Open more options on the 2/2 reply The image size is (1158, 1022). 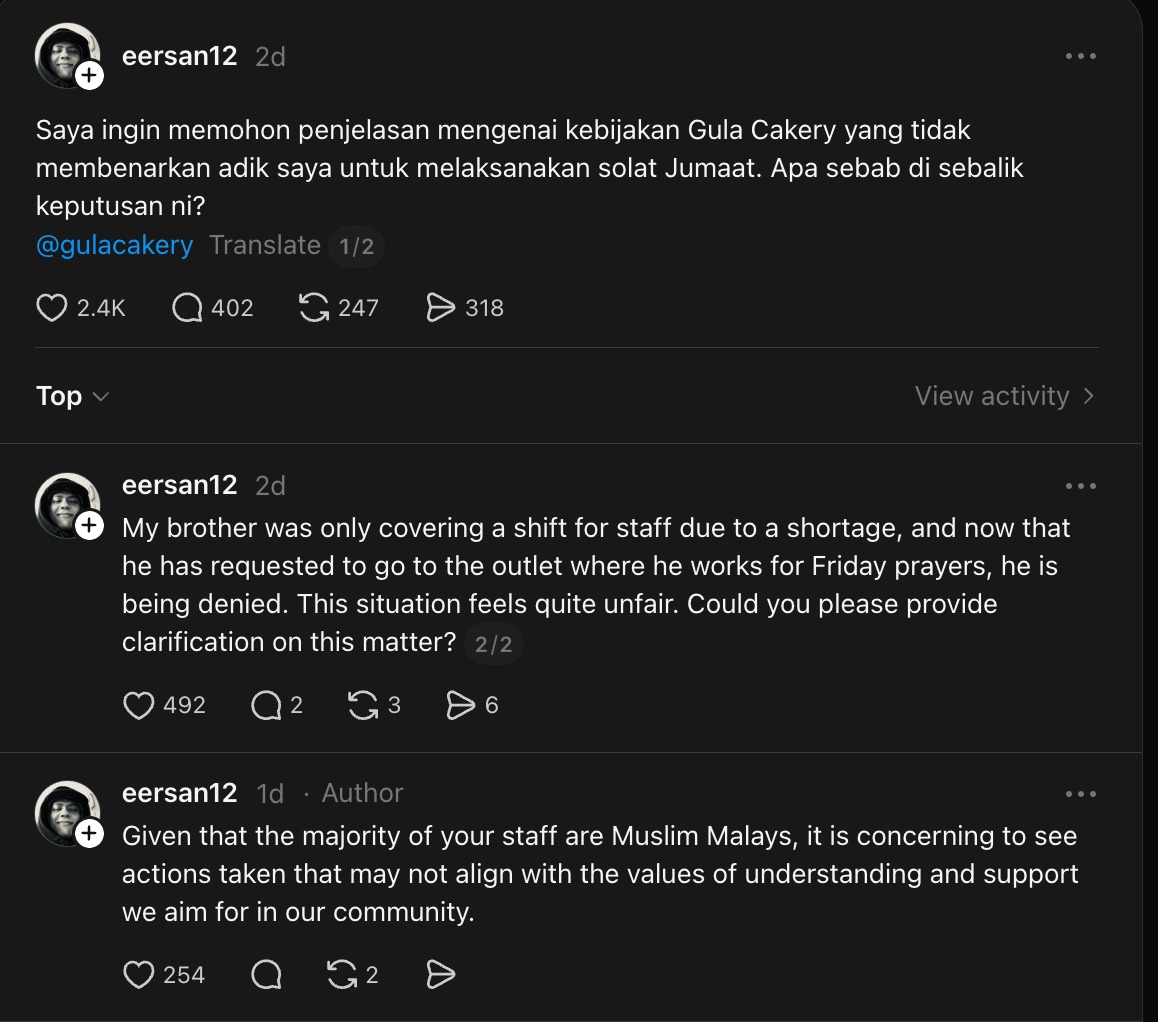1080,486
